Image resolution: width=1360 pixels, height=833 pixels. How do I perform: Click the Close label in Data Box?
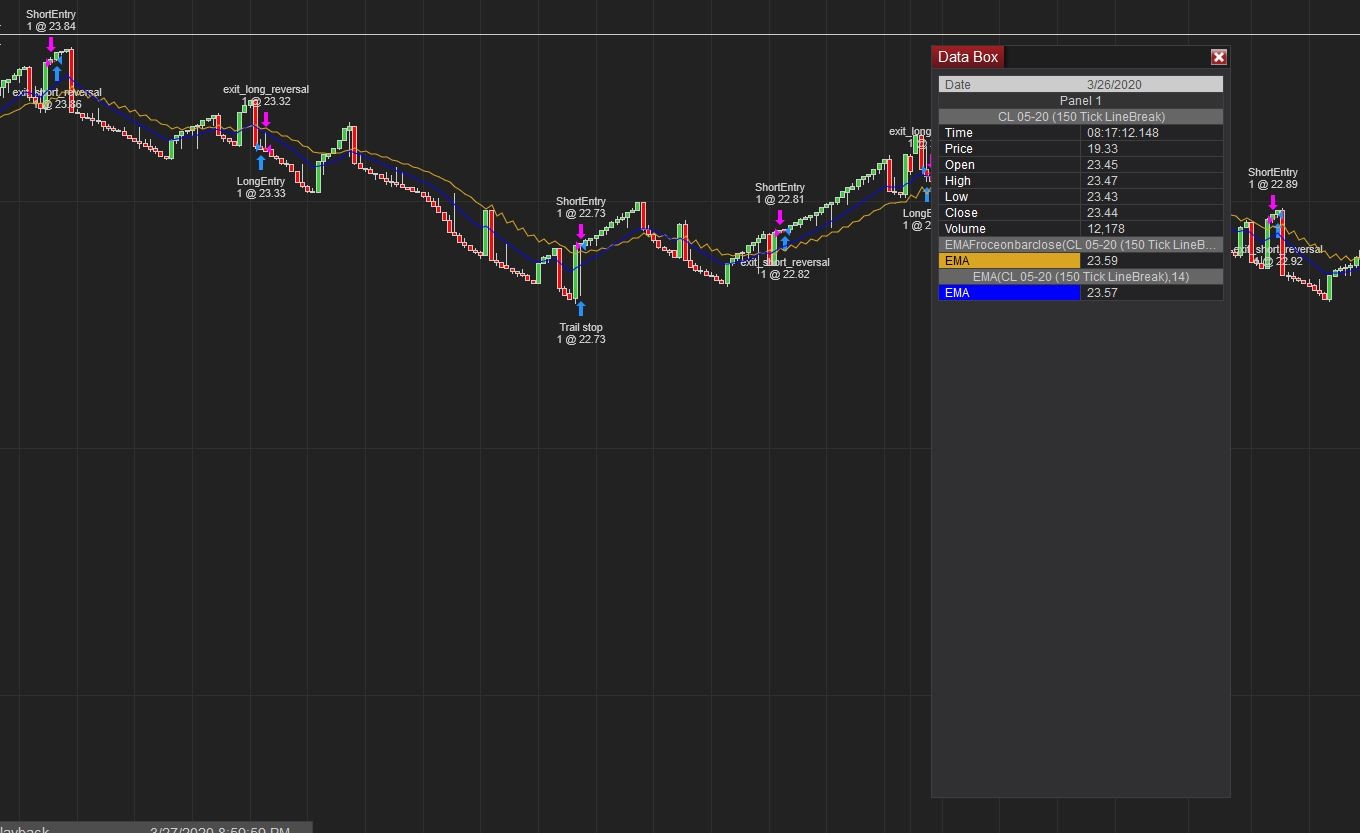(x=961, y=213)
